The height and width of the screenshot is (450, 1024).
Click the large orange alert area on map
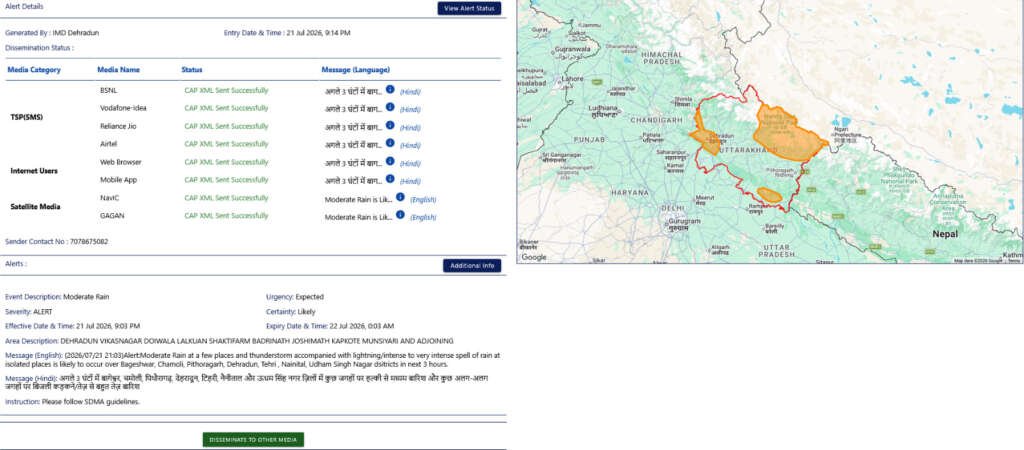[787, 135]
